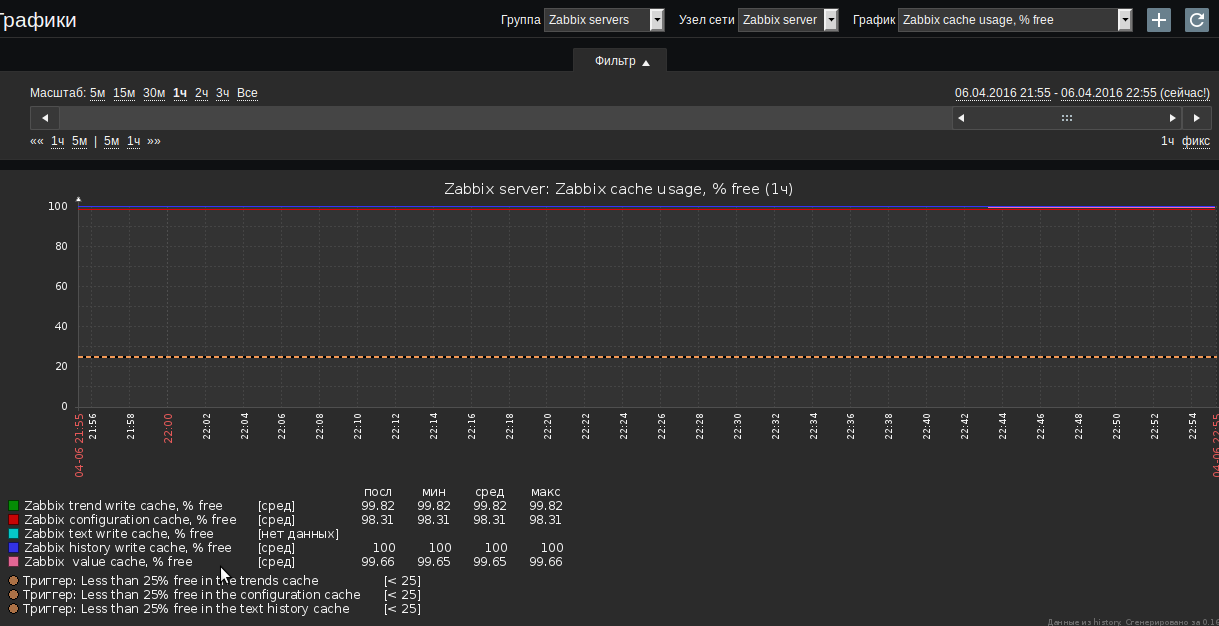The image size is (1219, 626).
Task: Click the right arrow at the time scrollbar end
Action: [x=1197, y=118]
